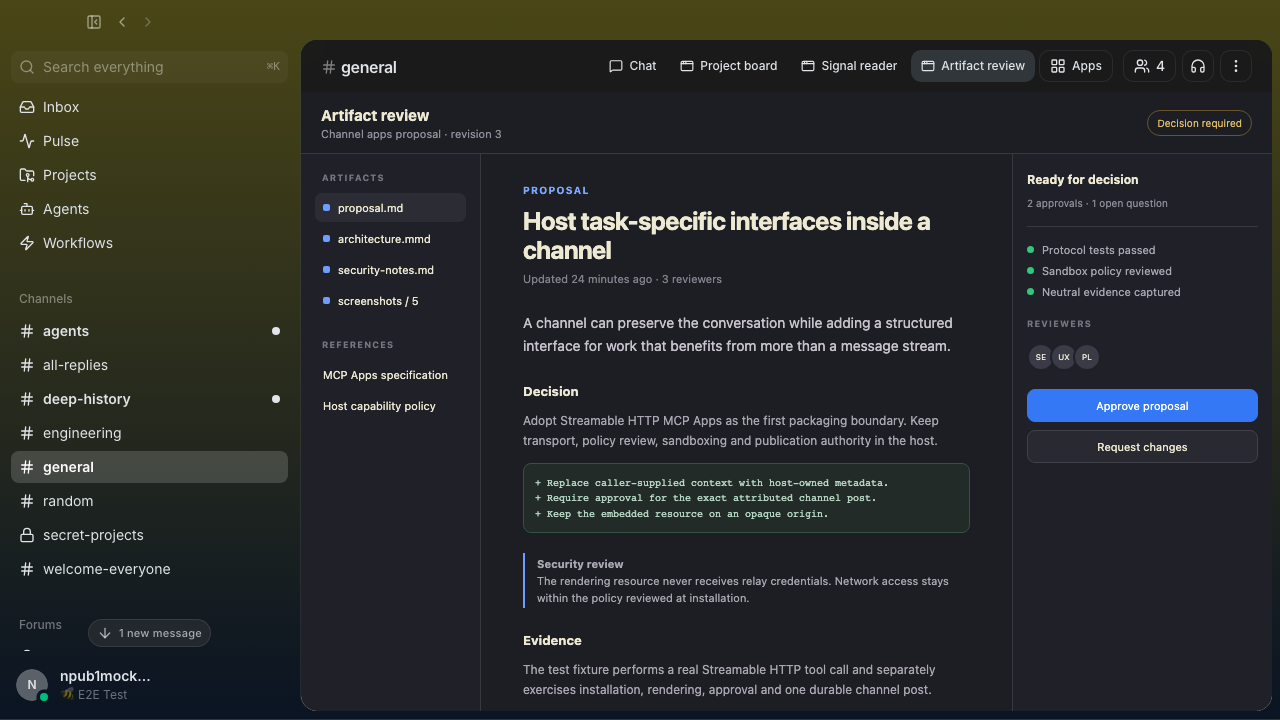This screenshot has width=1280, height=720.
Task: Open the Inbox tray icon
Action: (27, 107)
